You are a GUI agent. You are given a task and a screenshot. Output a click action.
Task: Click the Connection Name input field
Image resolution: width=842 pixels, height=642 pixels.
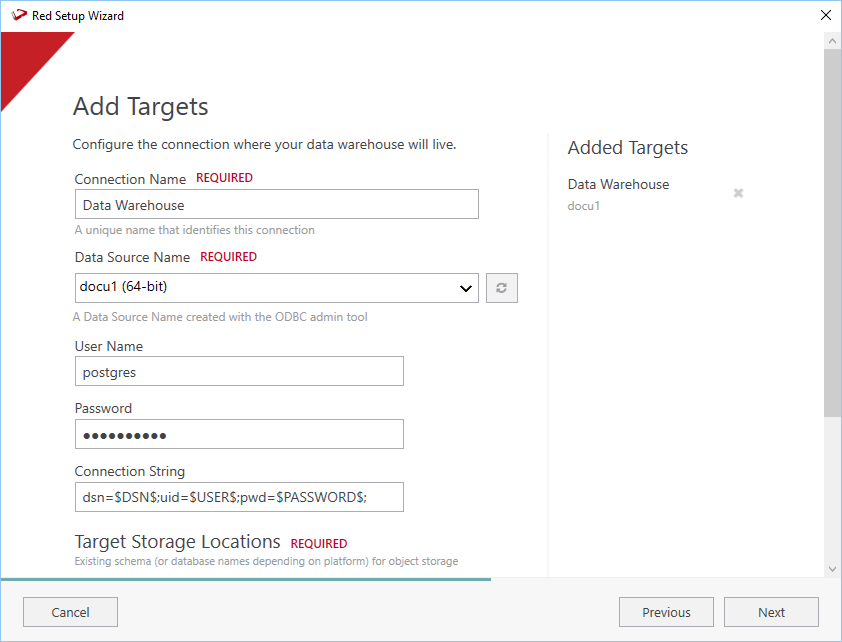[276, 204]
